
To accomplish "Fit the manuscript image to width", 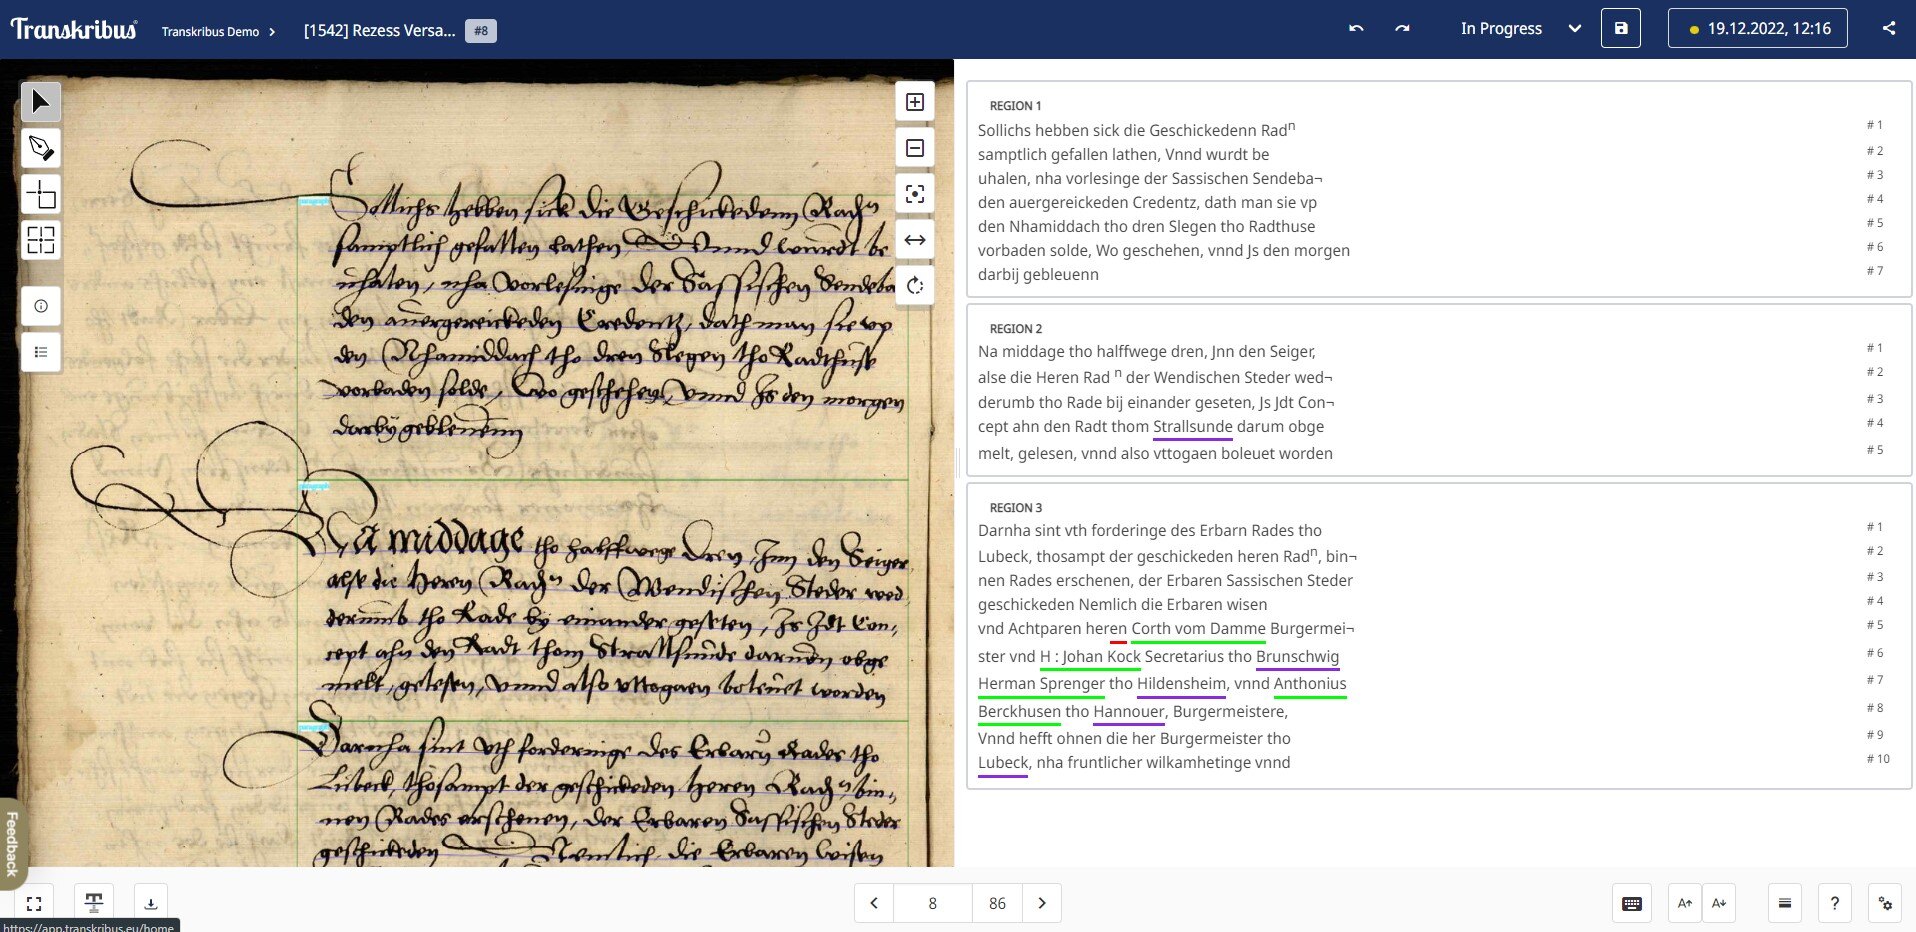I will click(913, 240).
